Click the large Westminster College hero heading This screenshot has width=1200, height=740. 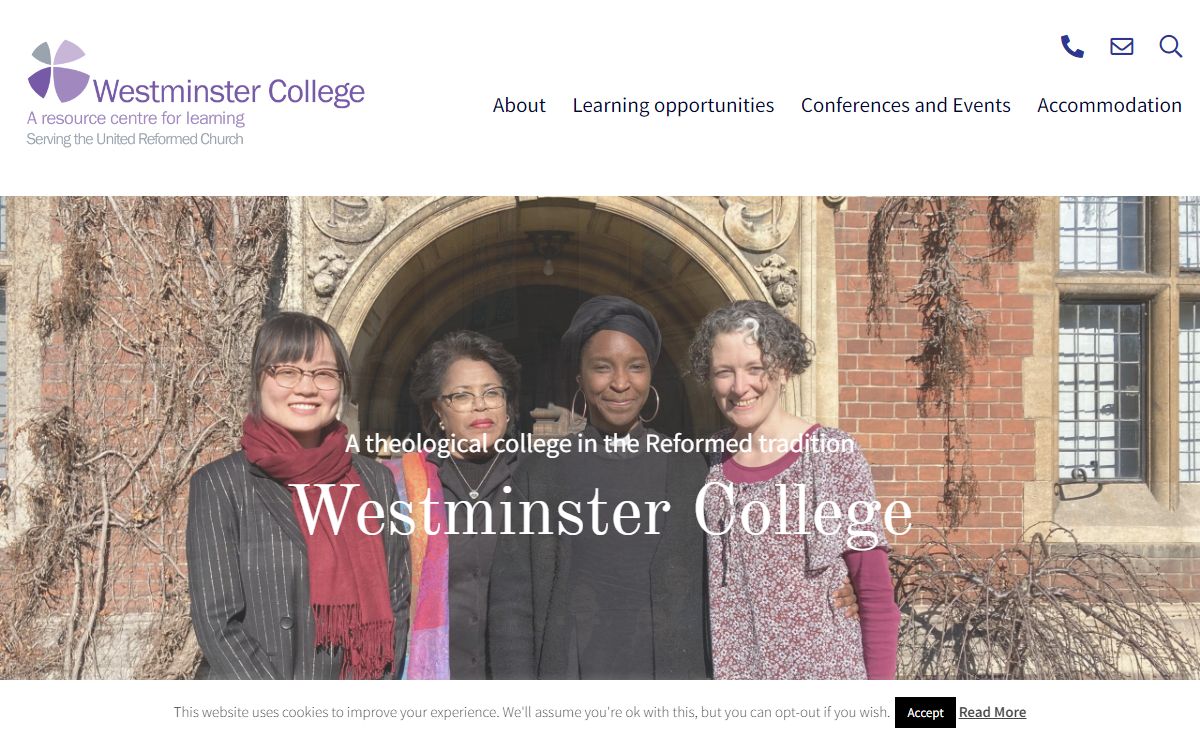click(x=602, y=511)
